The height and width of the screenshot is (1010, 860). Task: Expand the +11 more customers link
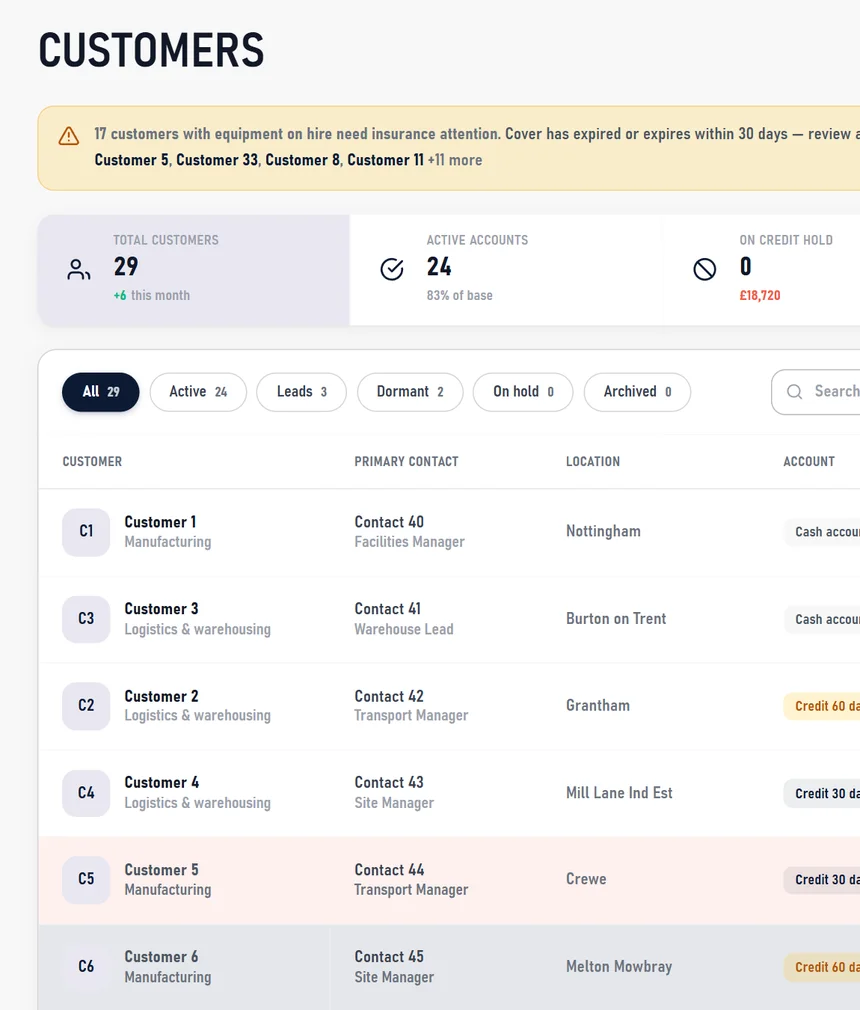(455, 160)
